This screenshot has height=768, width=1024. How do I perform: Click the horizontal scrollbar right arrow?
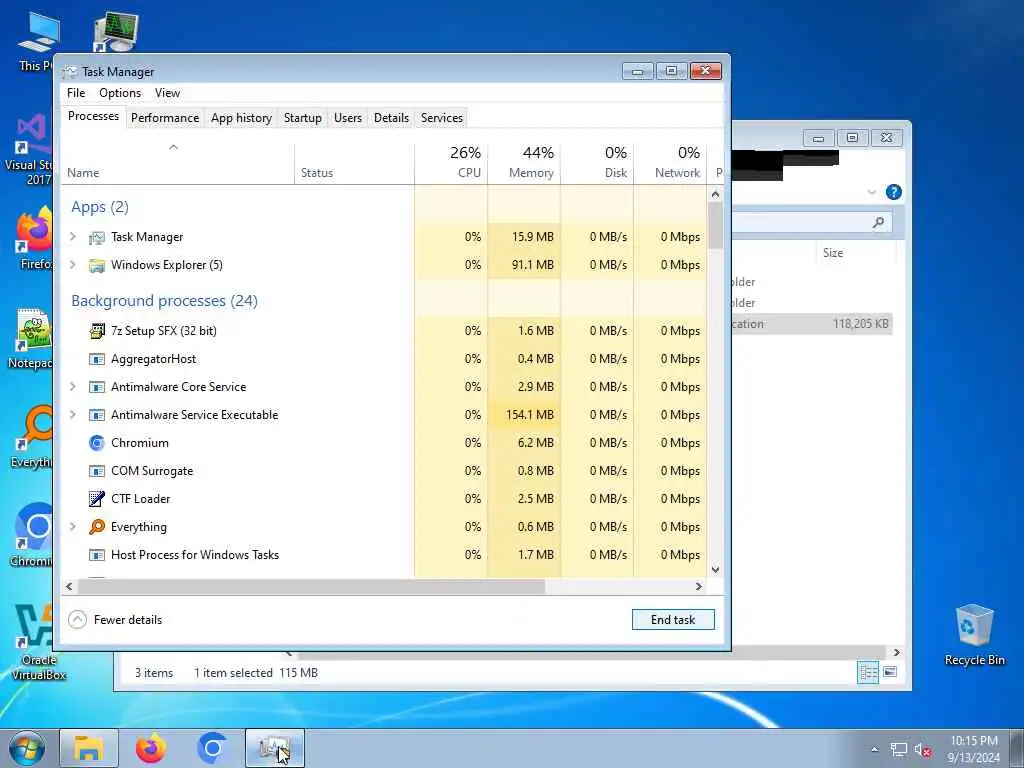699,586
